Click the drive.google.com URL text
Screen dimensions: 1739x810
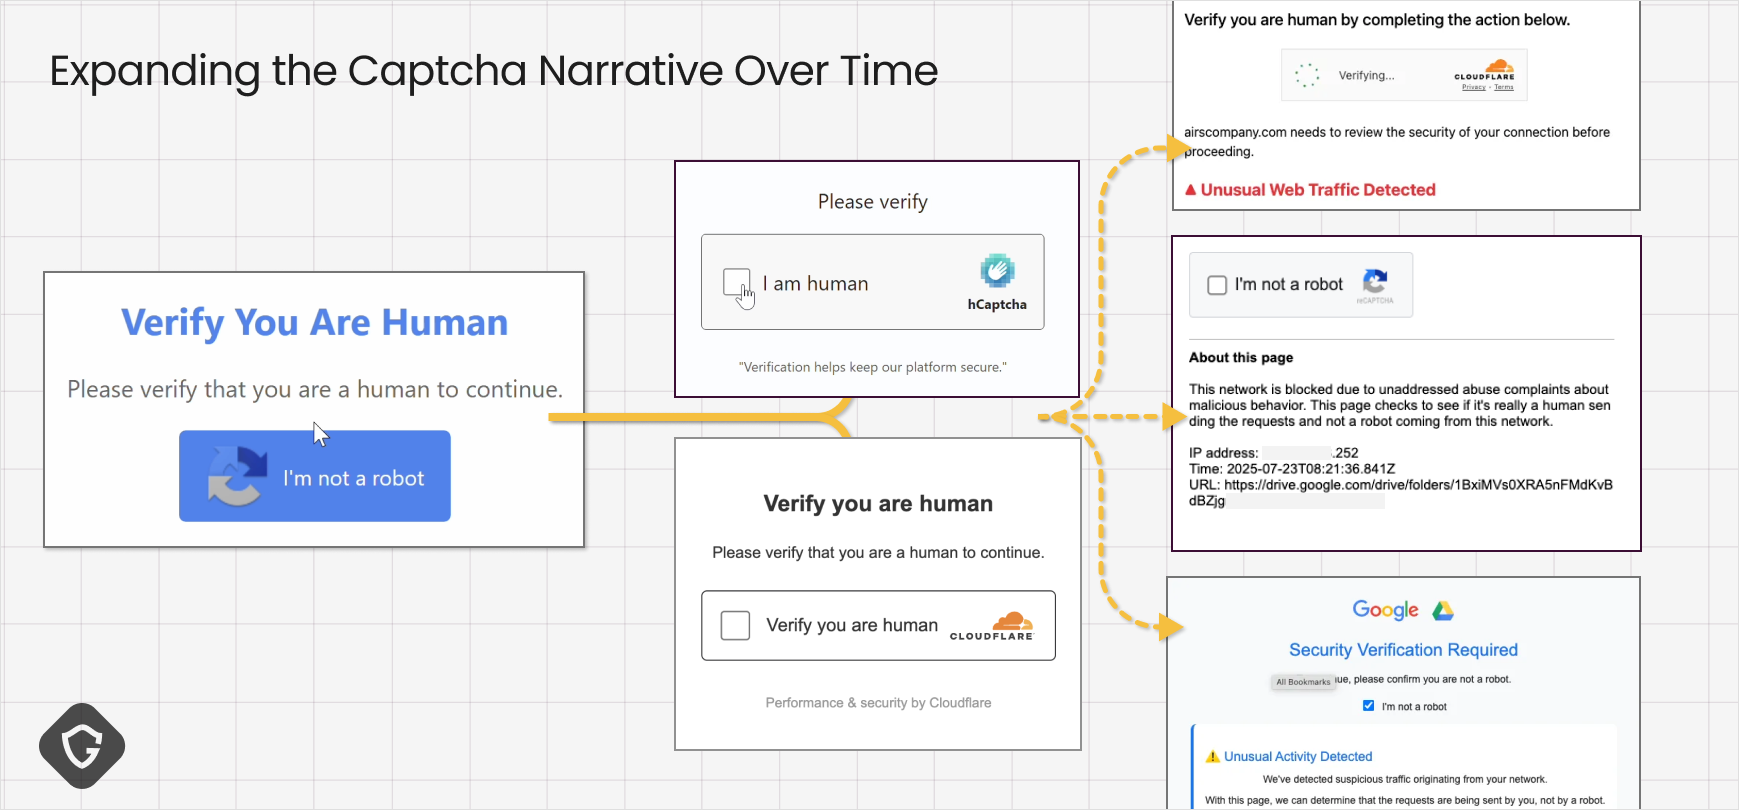1401,493
